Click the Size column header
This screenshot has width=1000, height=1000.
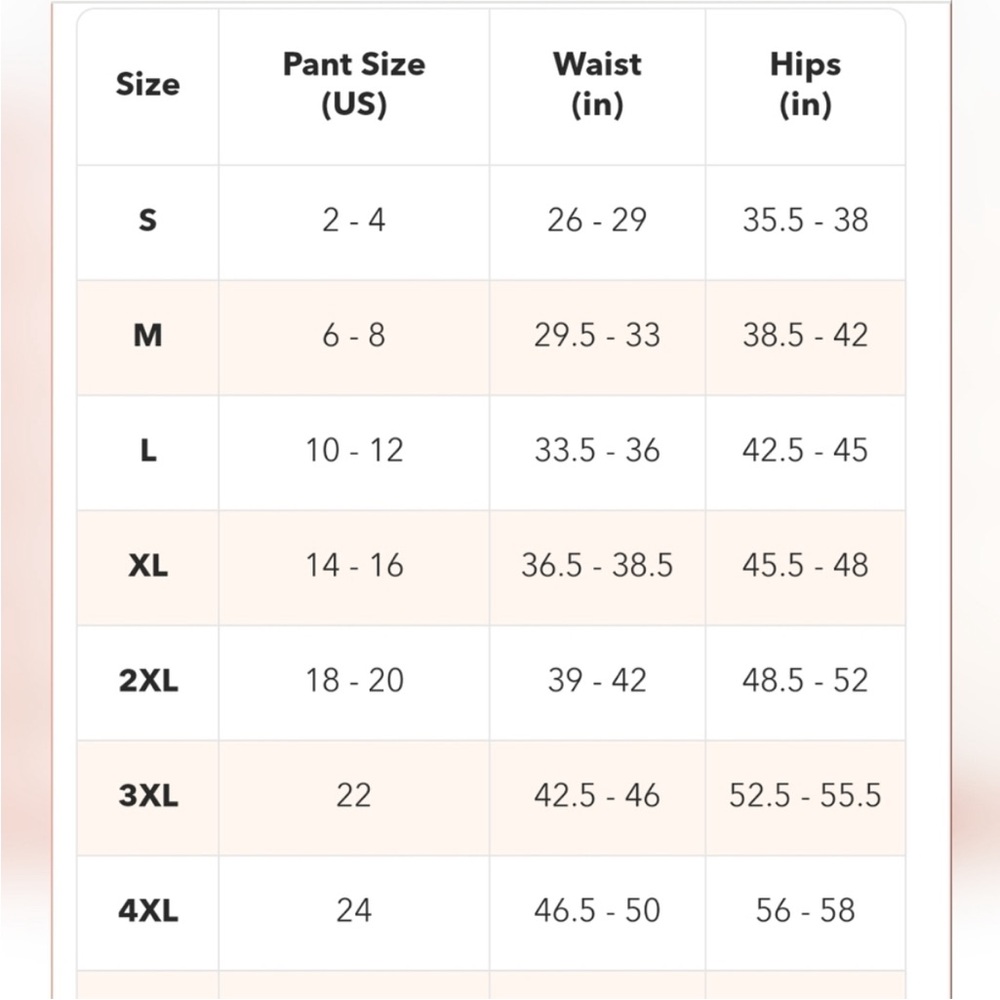tap(147, 84)
